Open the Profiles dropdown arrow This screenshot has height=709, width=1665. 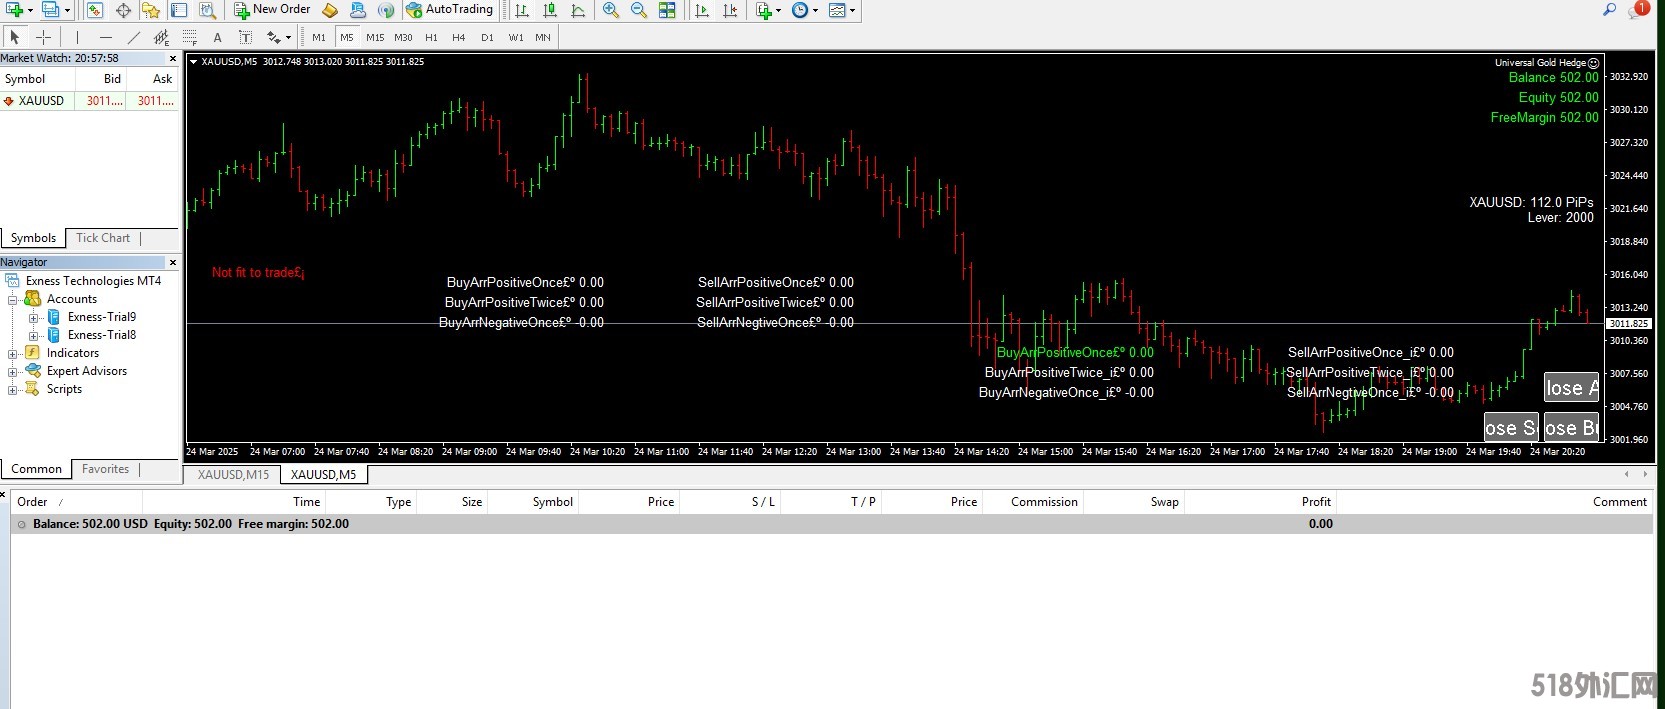point(67,11)
